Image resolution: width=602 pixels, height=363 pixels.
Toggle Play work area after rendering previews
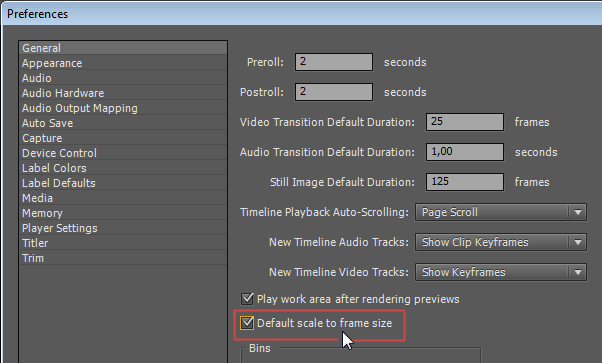coord(247,299)
